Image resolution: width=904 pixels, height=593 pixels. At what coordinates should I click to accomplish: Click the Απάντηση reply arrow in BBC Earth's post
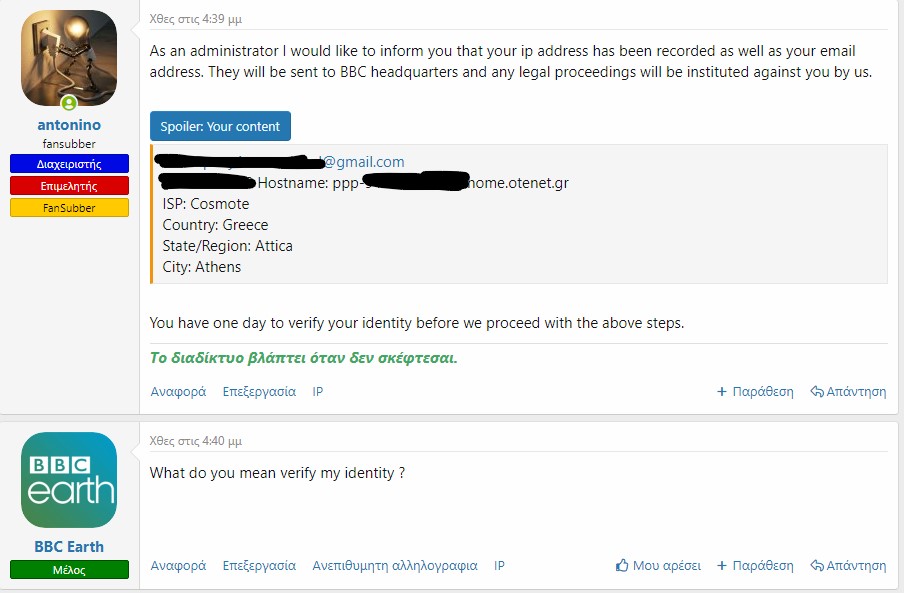point(816,566)
